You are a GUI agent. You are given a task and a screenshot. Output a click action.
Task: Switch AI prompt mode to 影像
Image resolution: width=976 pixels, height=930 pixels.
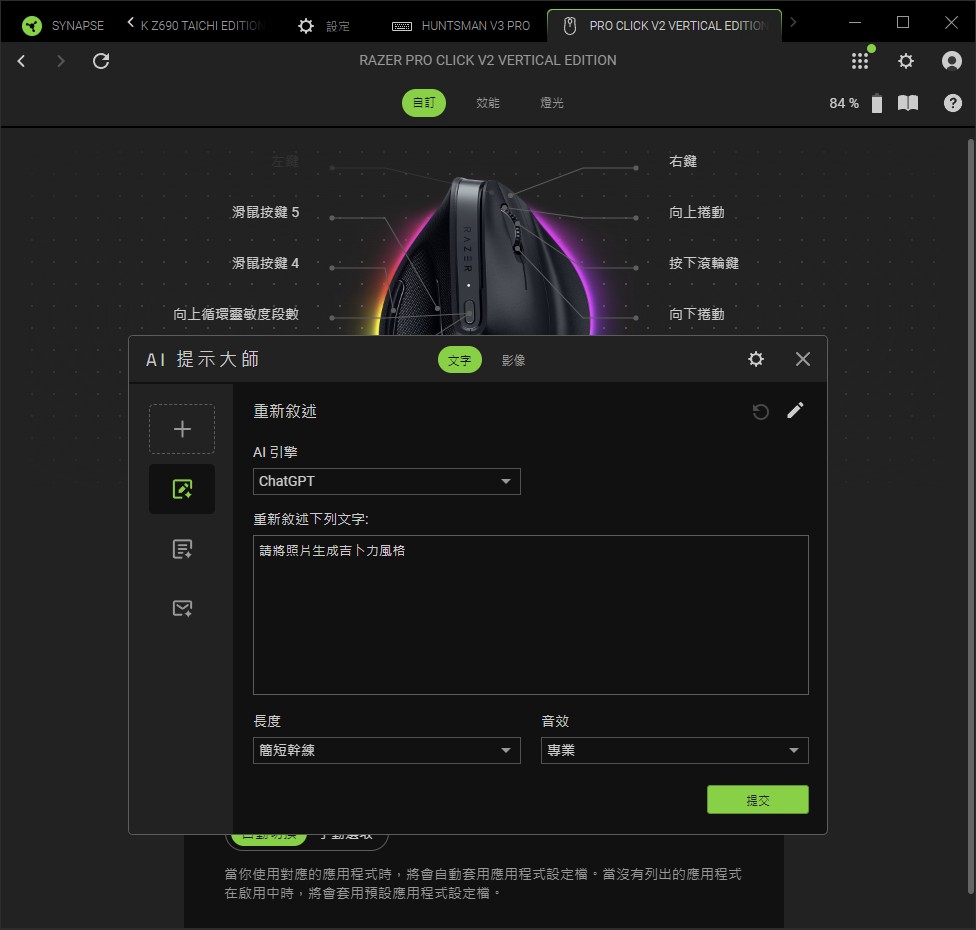(514, 360)
